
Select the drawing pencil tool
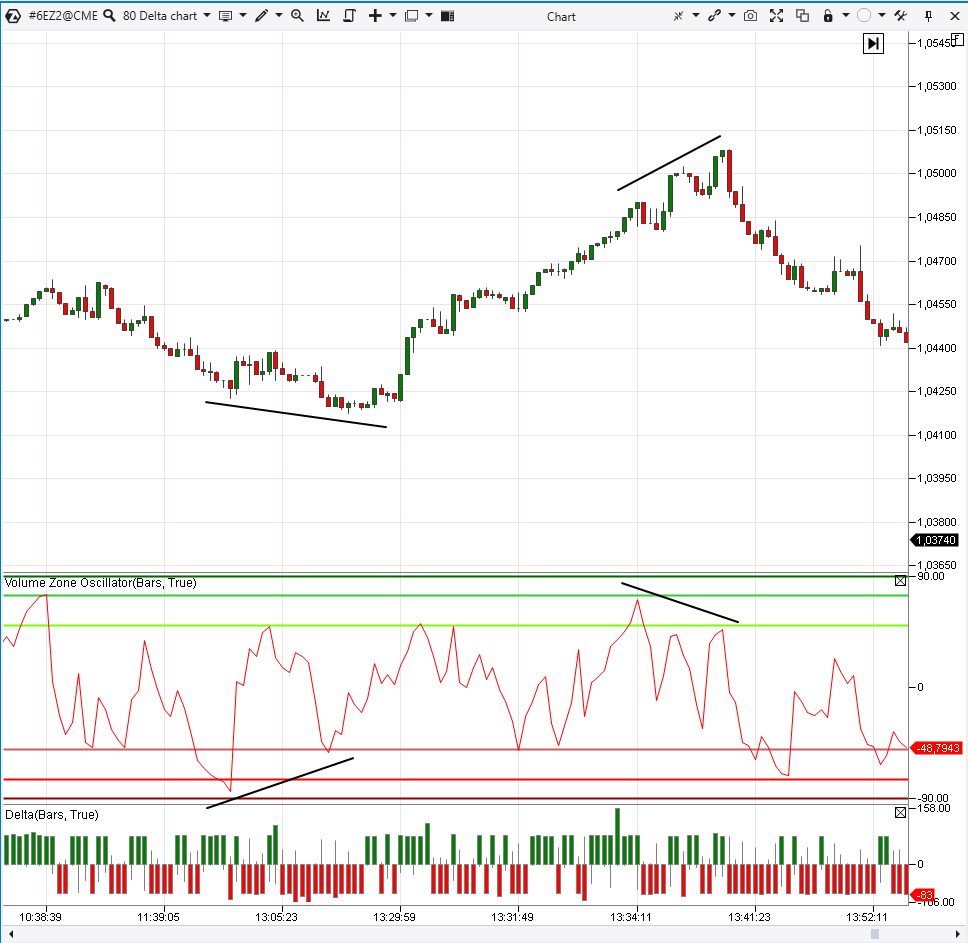261,15
